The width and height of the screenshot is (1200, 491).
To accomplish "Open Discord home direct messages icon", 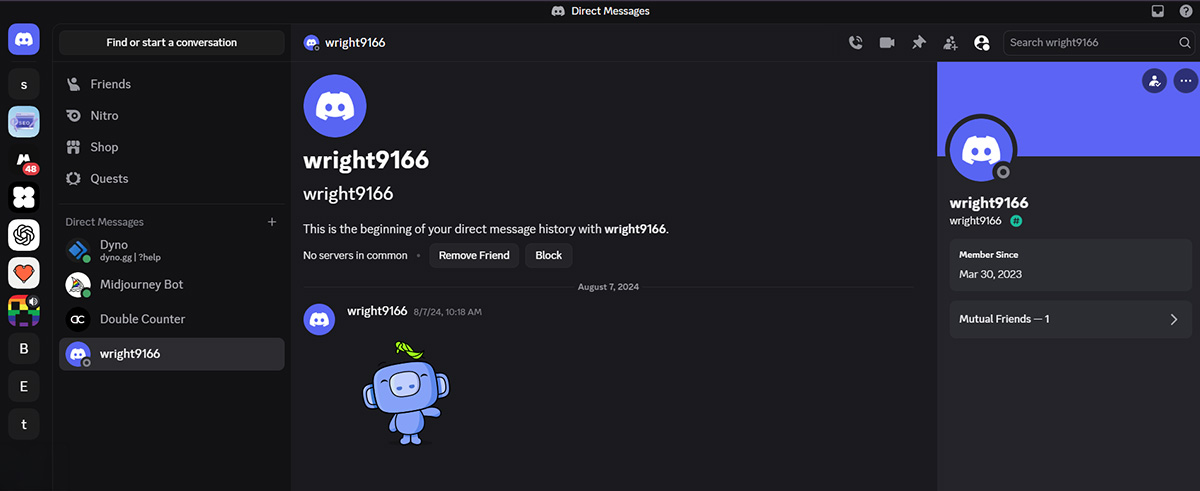I will coord(24,39).
